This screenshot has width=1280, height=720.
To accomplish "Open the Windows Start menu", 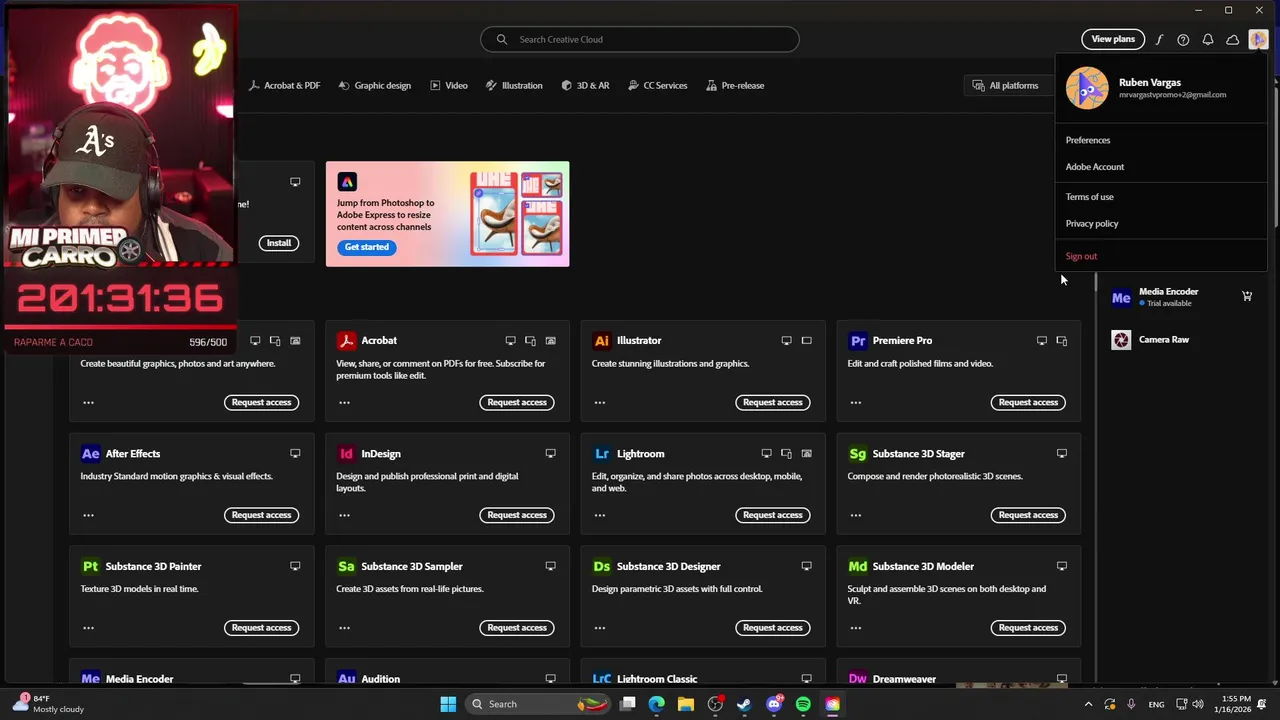I will pyautogui.click(x=448, y=704).
